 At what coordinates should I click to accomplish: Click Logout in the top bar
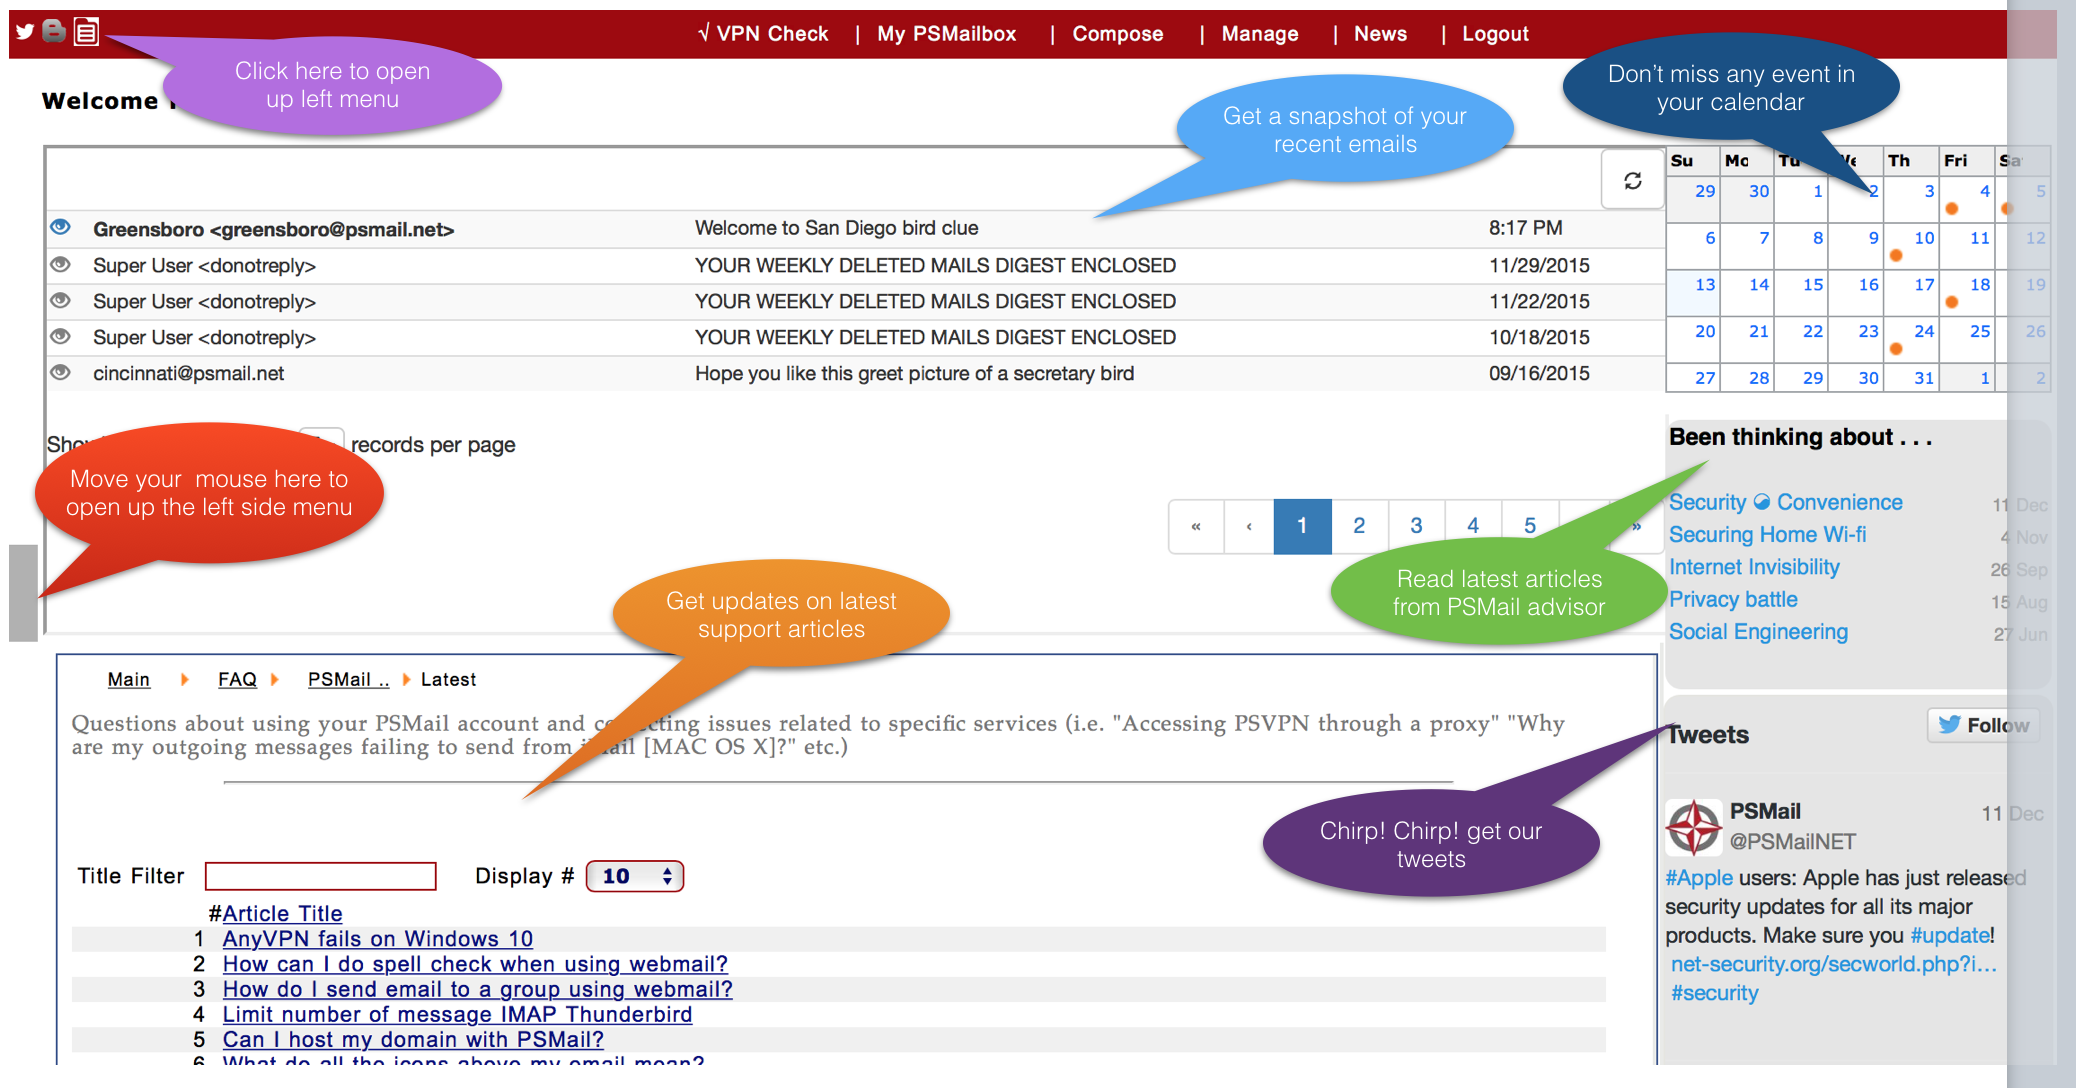[x=1496, y=34]
